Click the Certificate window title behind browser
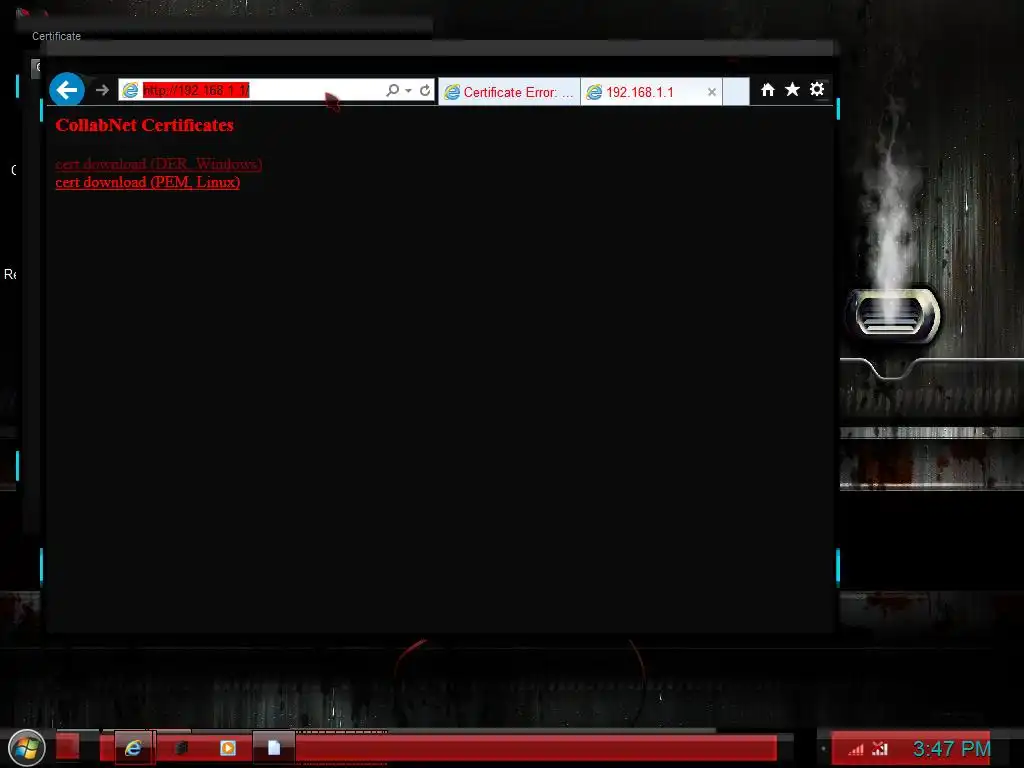This screenshot has width=1024, height=768. pos(56,36)
